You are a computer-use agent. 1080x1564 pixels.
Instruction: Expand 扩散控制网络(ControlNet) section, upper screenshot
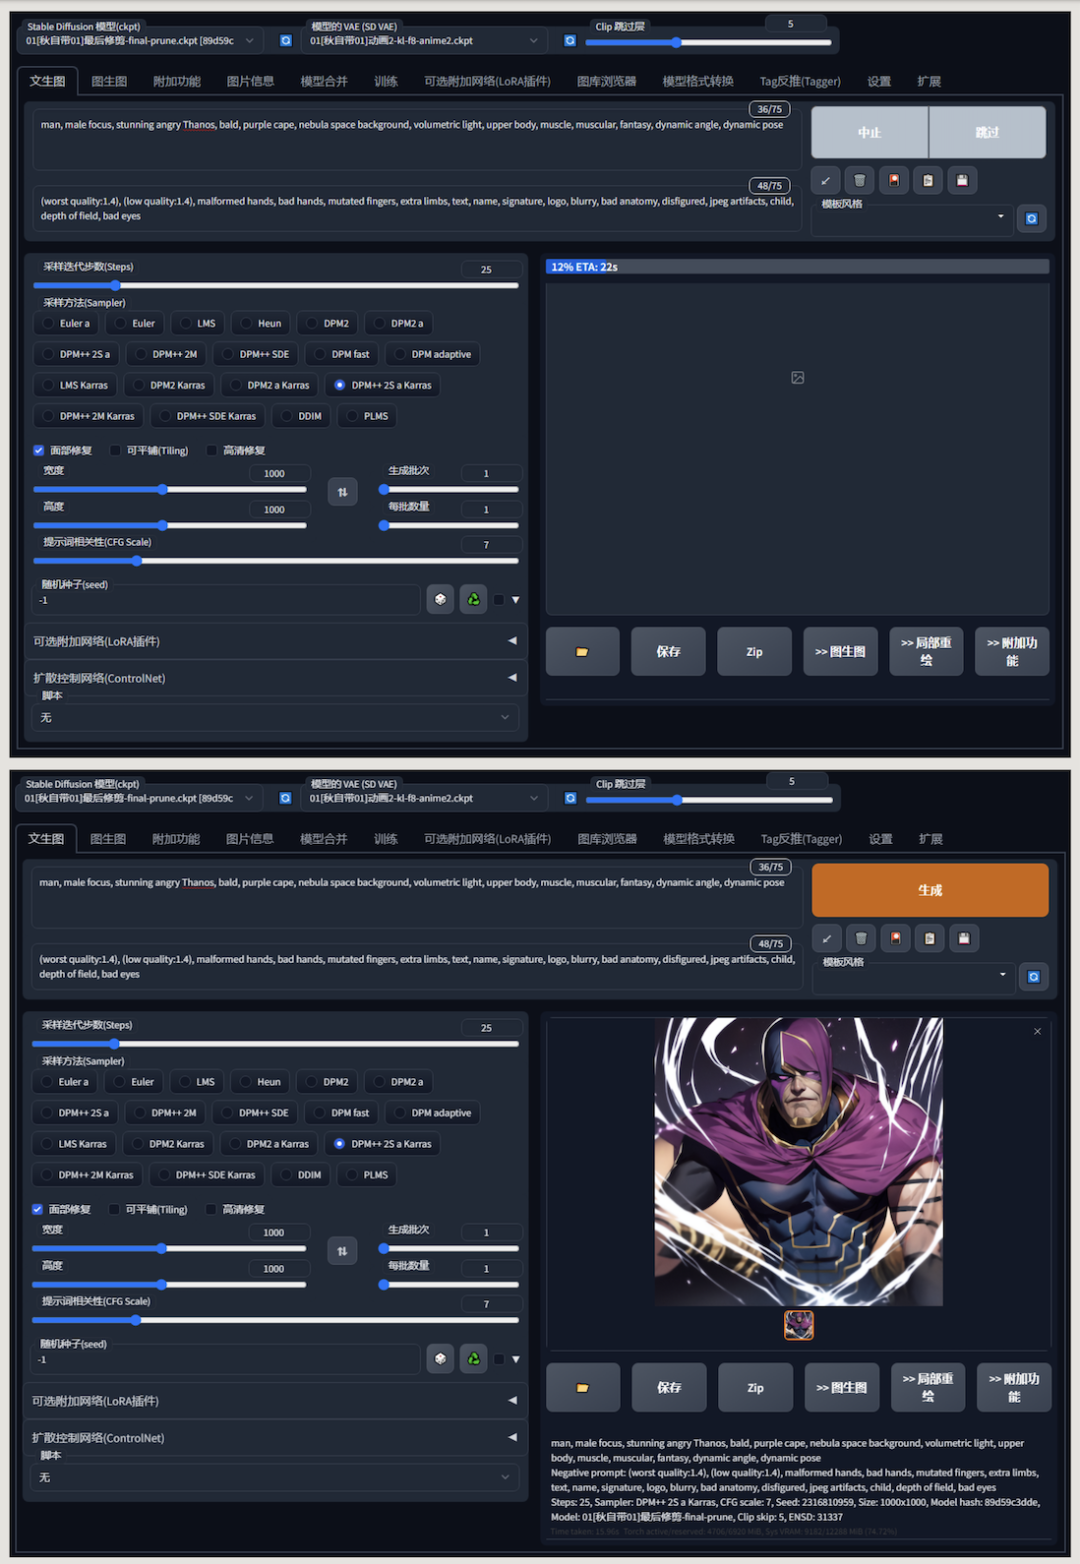click(275, 678)
